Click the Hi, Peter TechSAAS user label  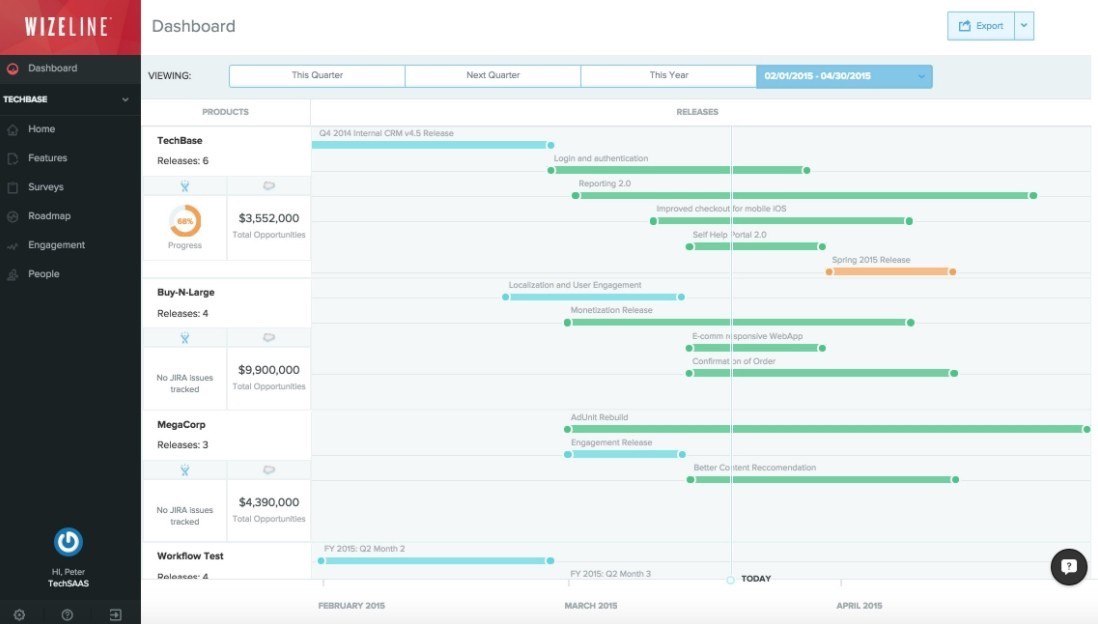[x=68, y=578]
